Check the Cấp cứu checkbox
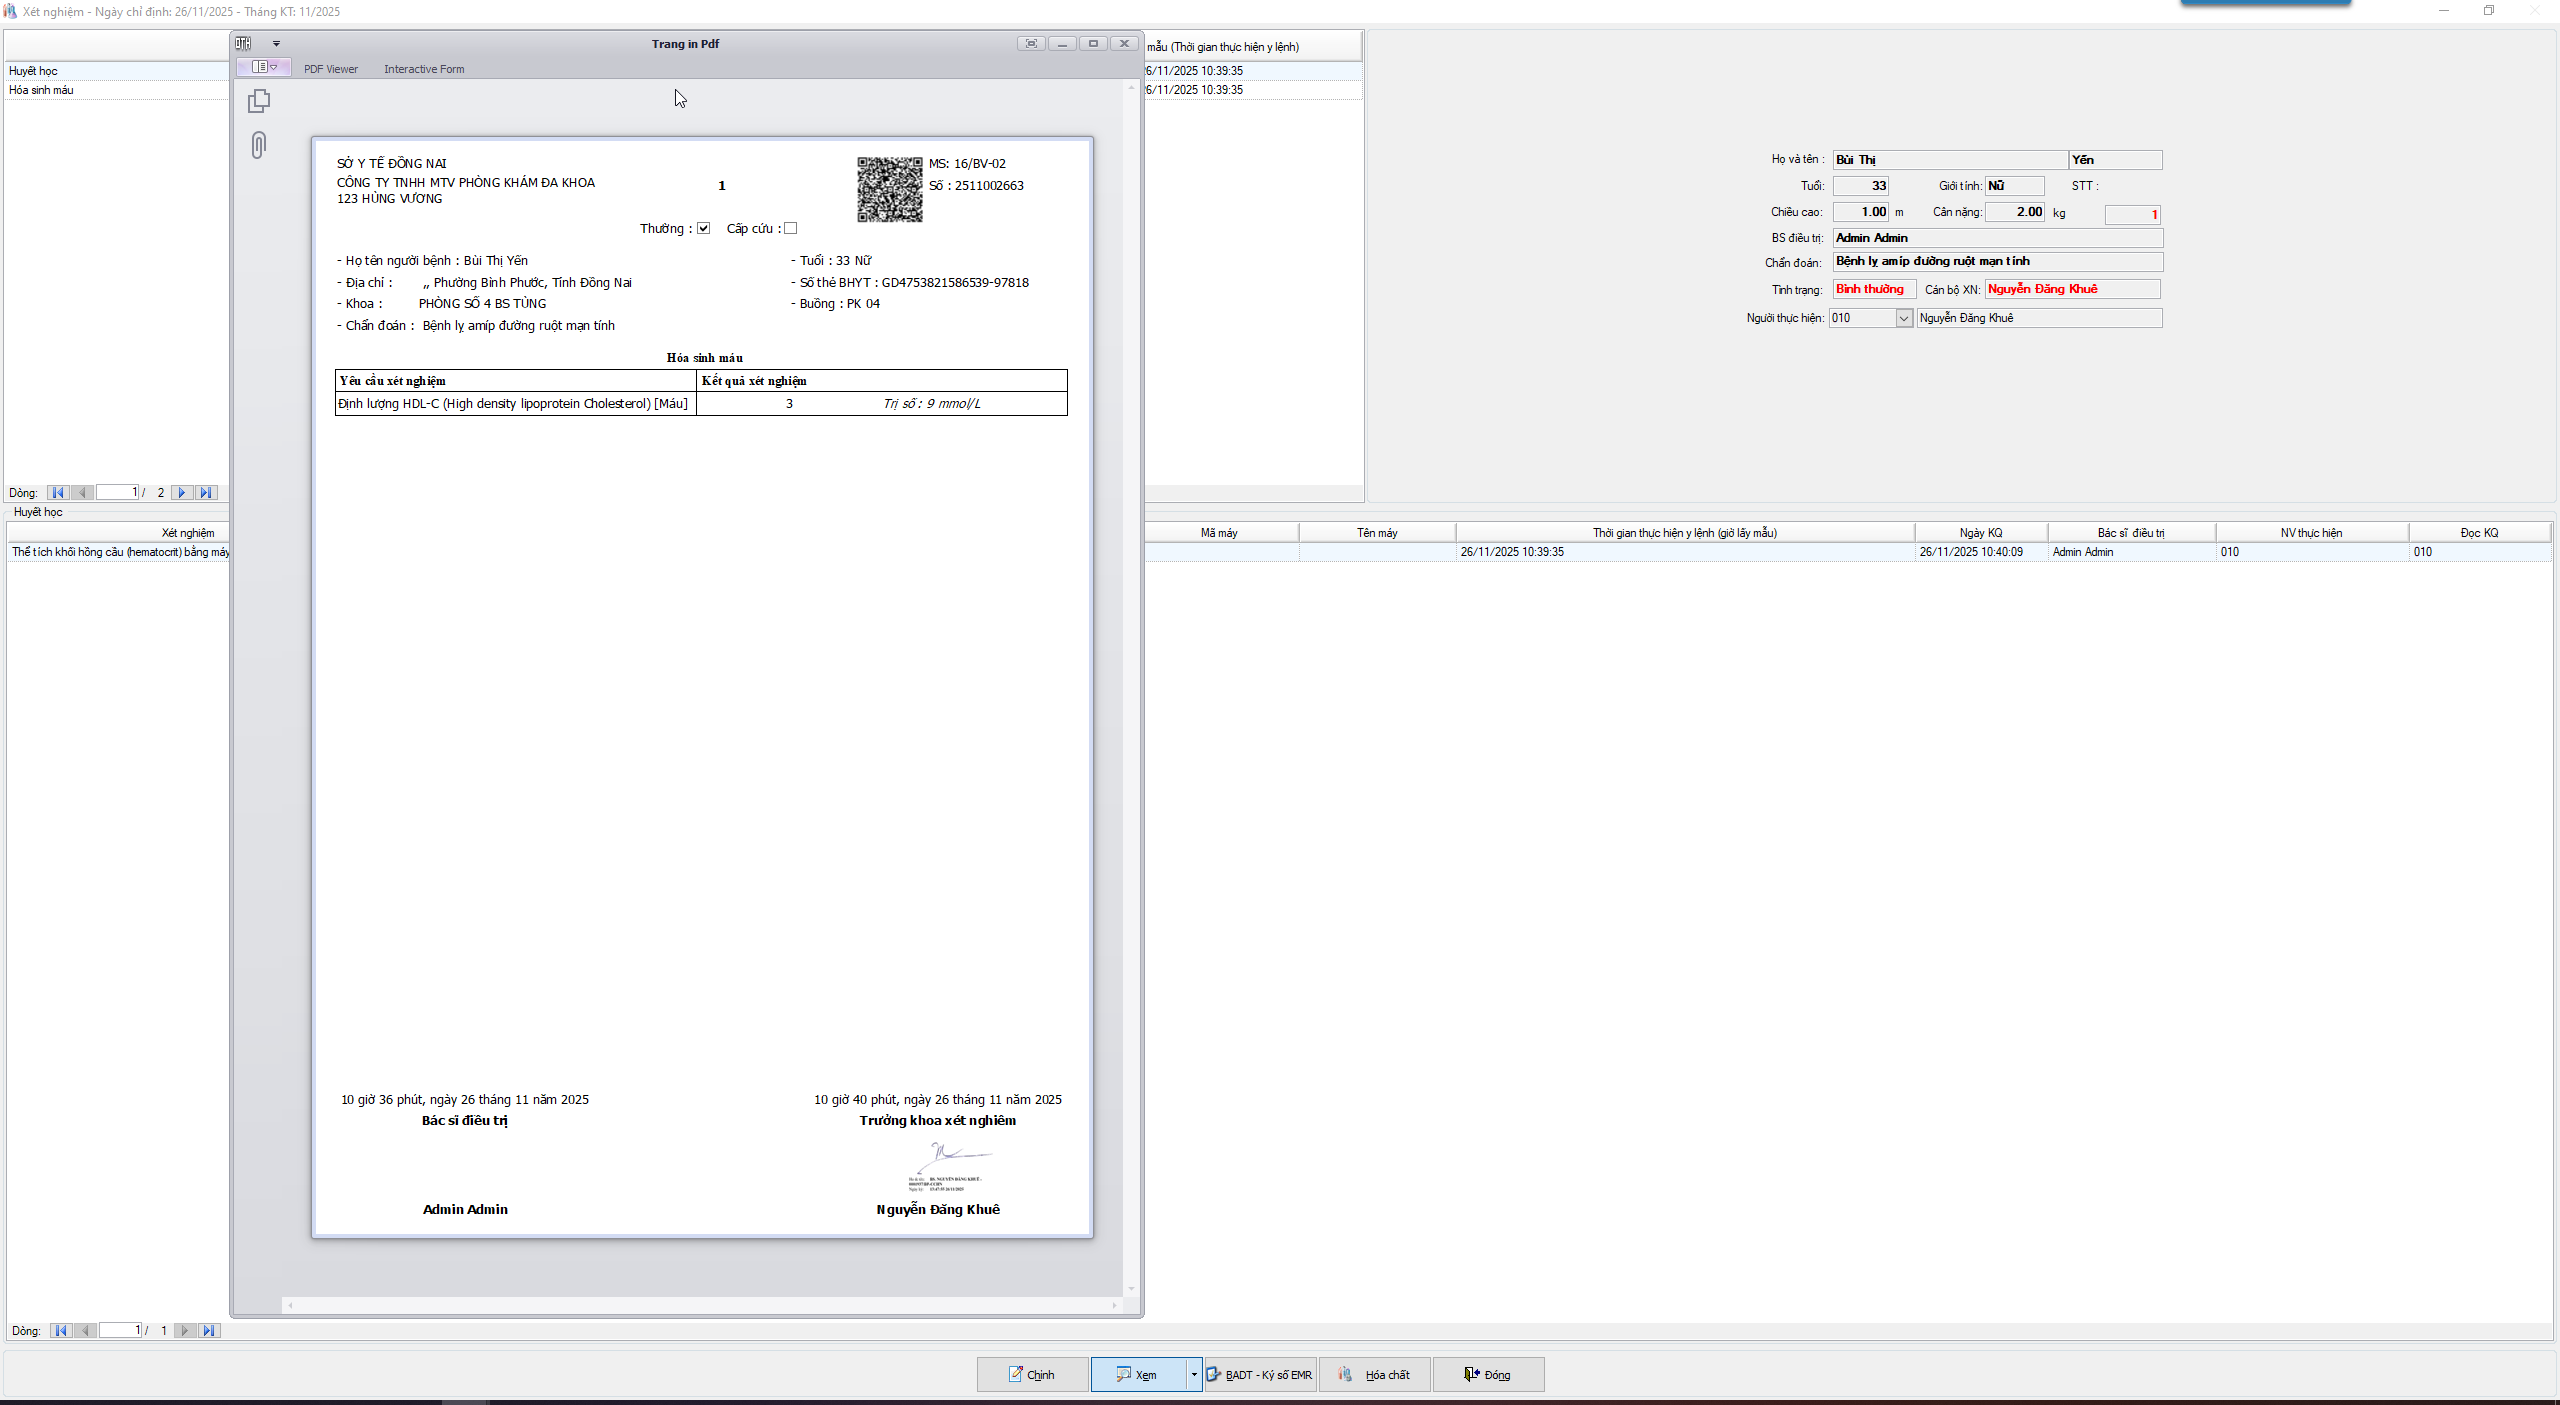 click(791, 228)
